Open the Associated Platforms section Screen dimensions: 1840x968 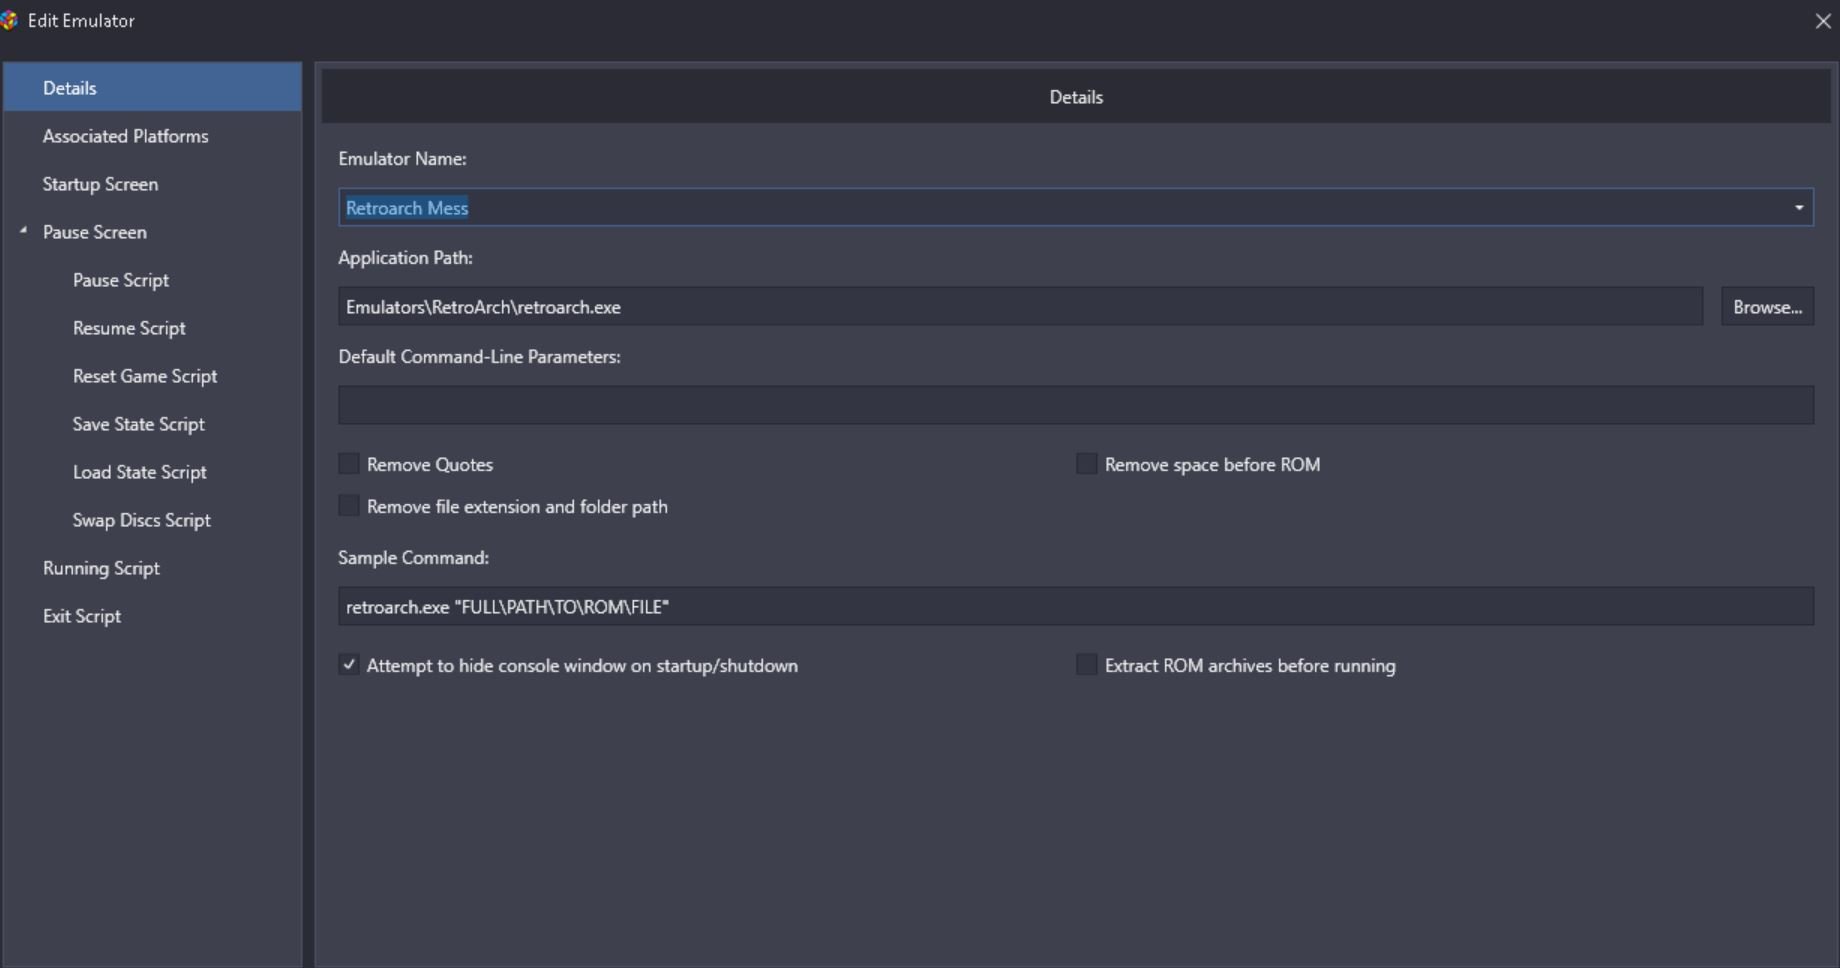pyautogui.click(x=152, y=136)
